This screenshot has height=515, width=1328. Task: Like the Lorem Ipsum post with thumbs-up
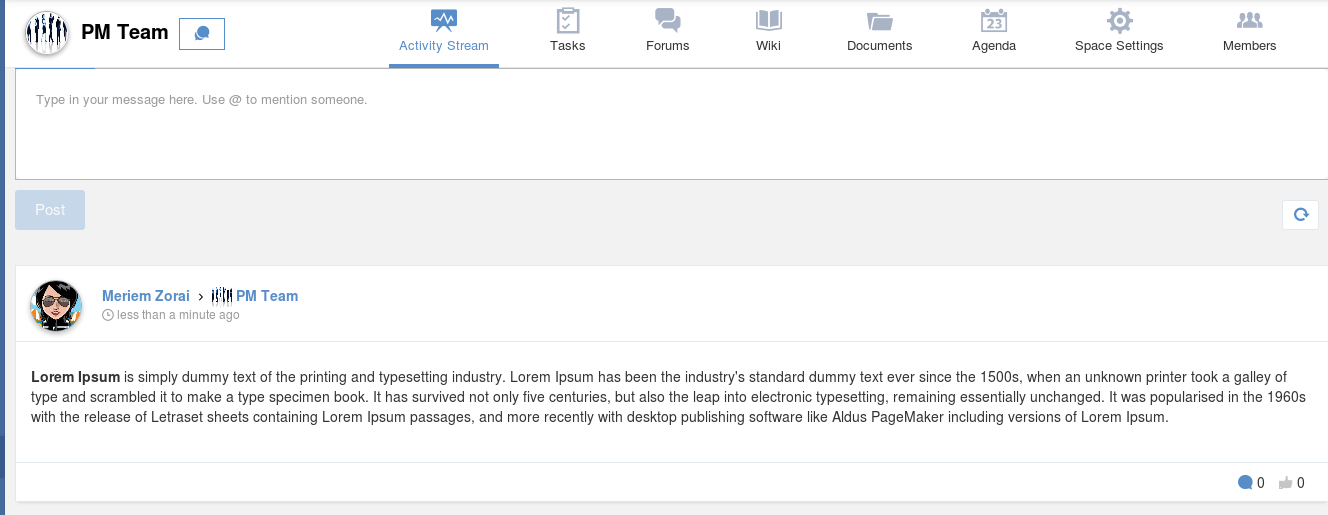[1285, 483]
